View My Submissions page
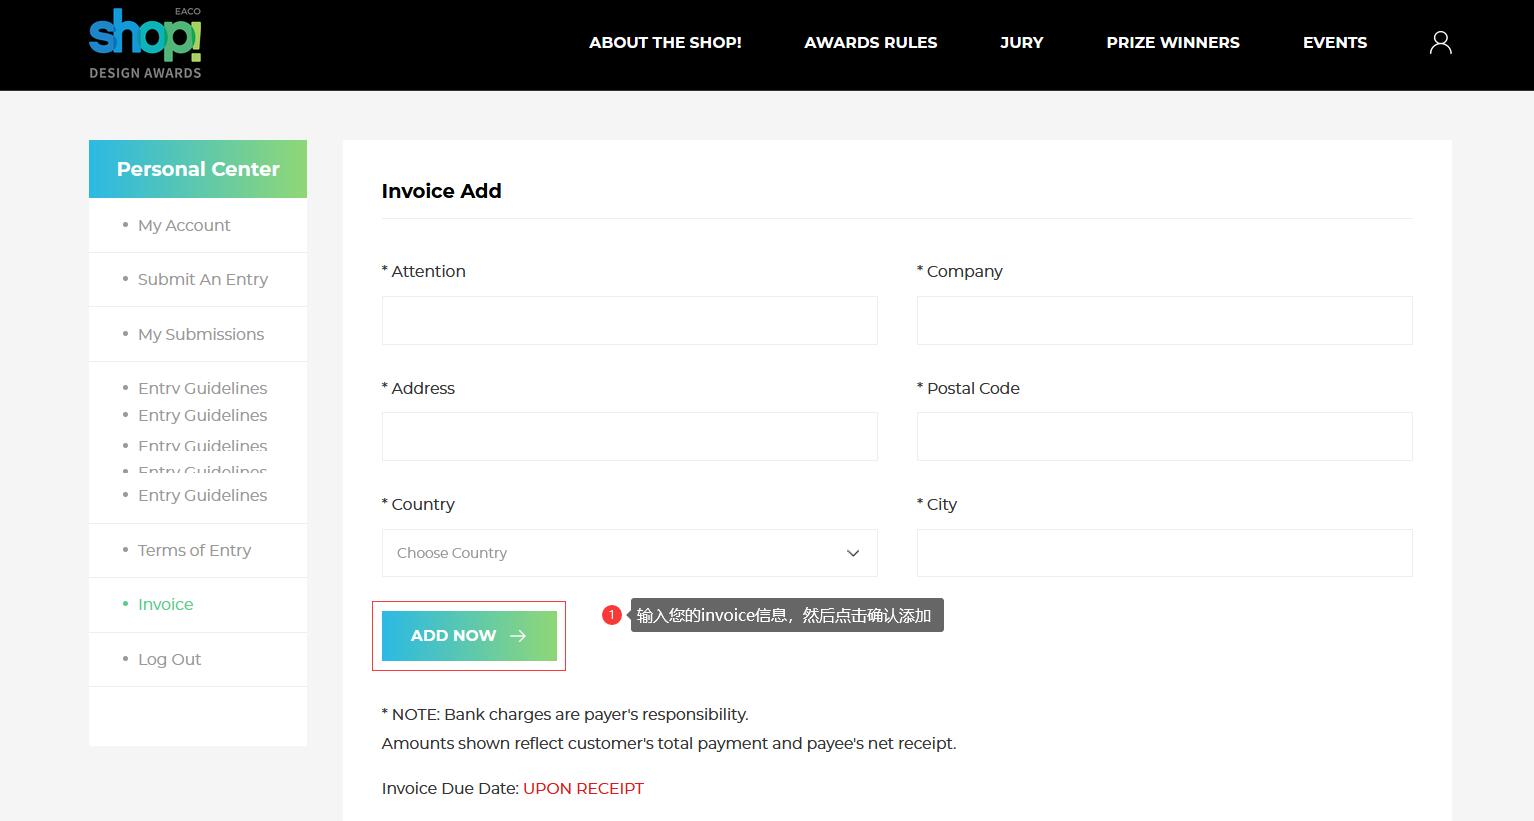This screenshot has height=821, width=1534. click(201, 335)
